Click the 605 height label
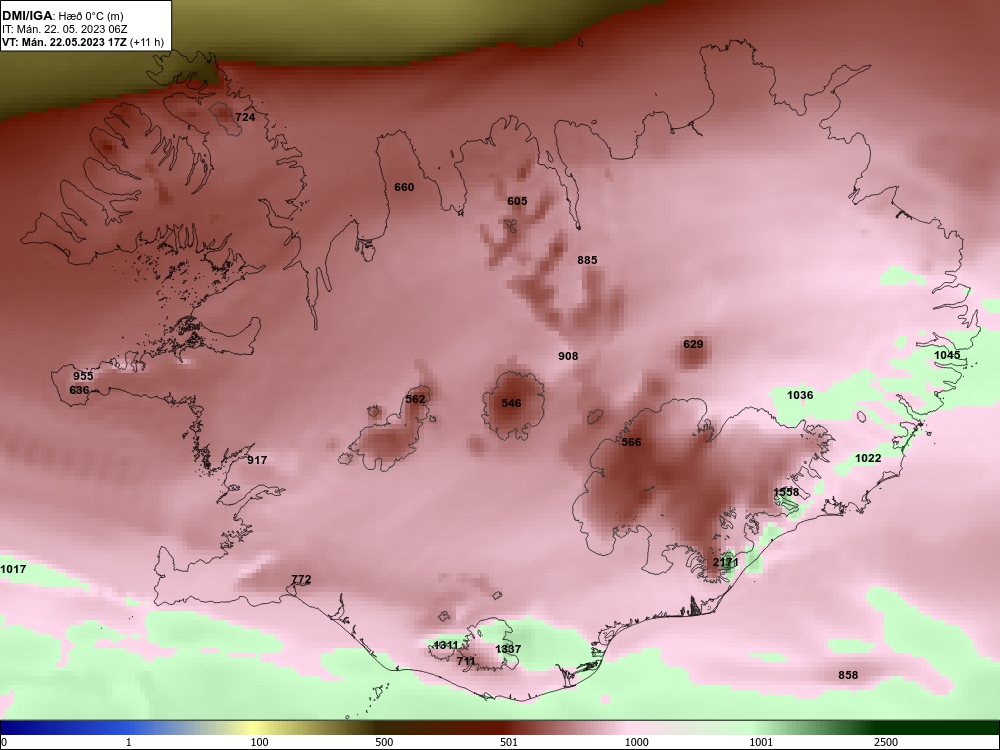The height and width of the screenshot is (750, 1000). (517, 201)
